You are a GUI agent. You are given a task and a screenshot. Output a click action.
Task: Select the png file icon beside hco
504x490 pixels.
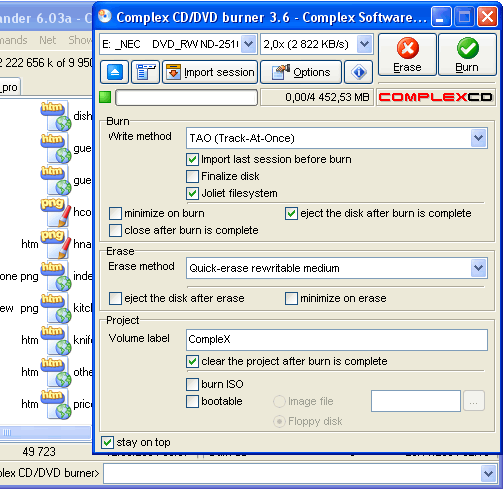coord(56,212)
